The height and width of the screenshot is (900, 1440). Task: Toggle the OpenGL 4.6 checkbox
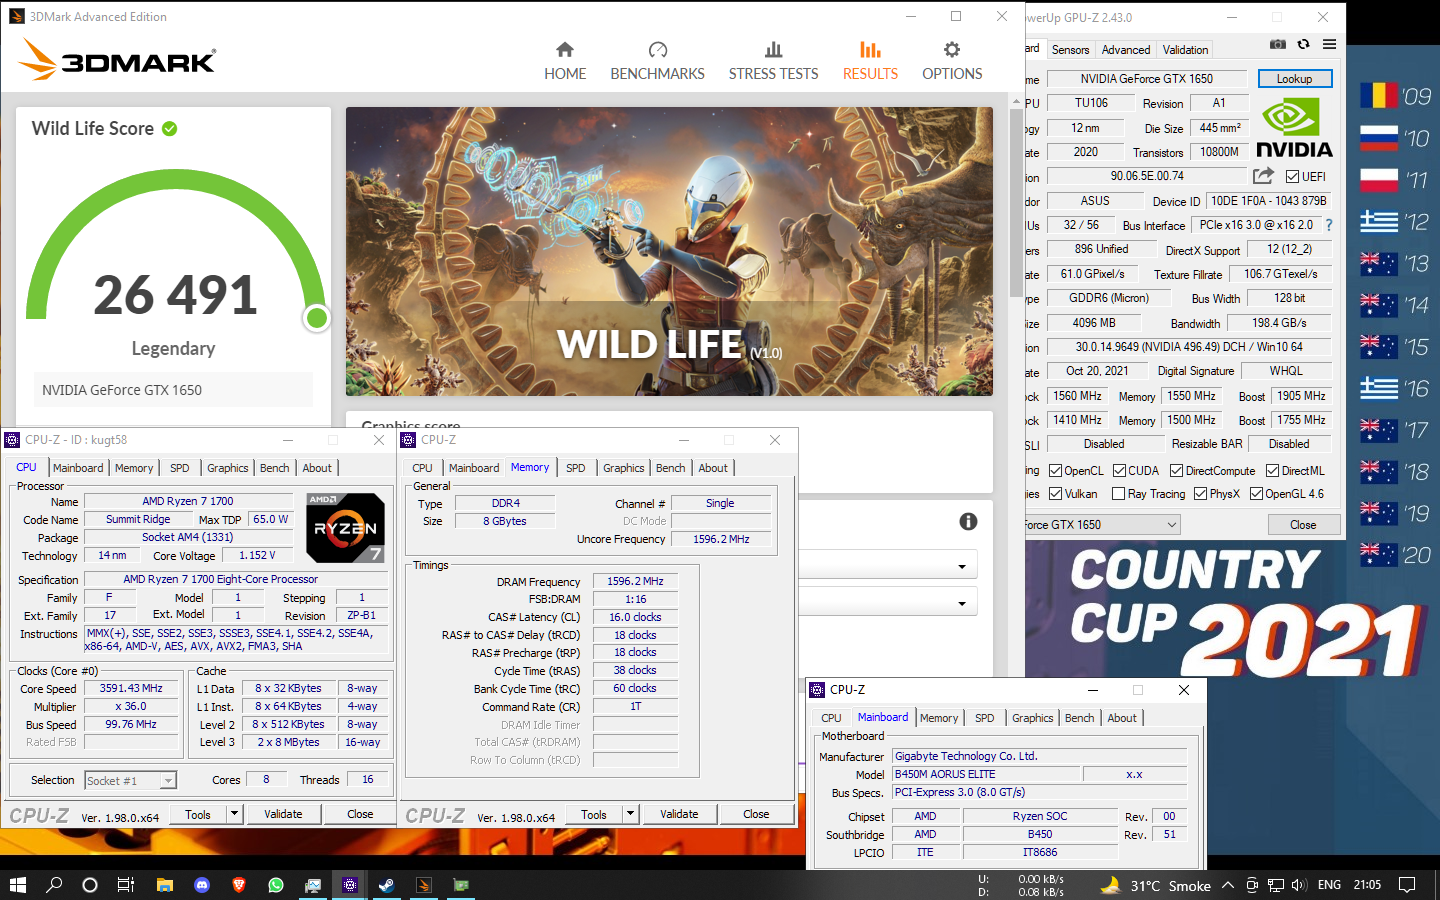click(x=1256, y=494)
